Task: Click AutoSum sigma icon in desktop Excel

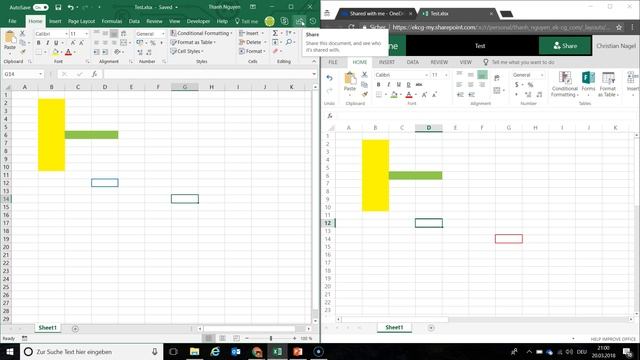Action: pos(275,33)
